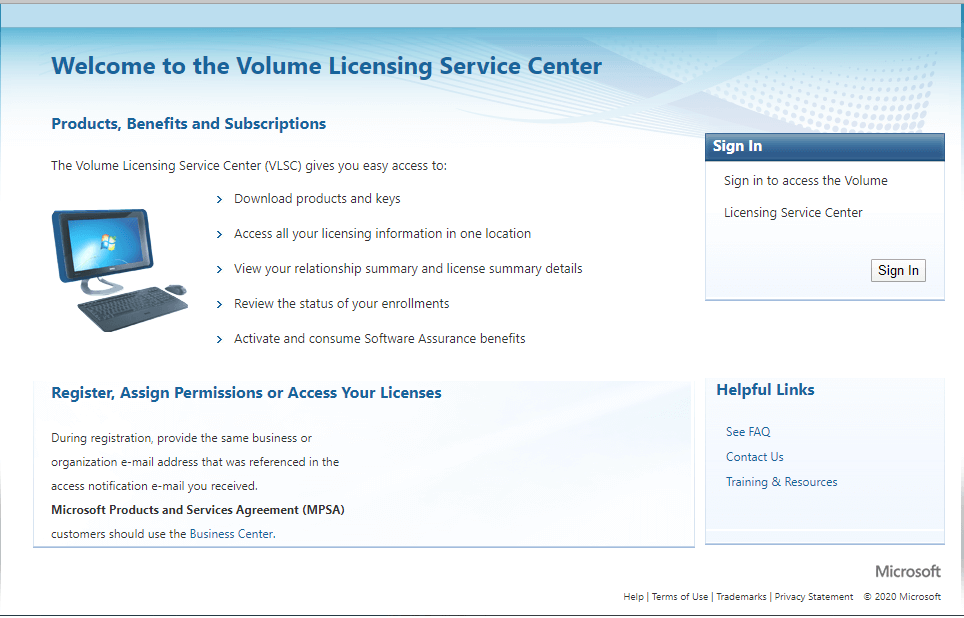Screen dimensions: 964x618
Task: Click chevron beside Download products and keys
Action: tap(219, 199)
